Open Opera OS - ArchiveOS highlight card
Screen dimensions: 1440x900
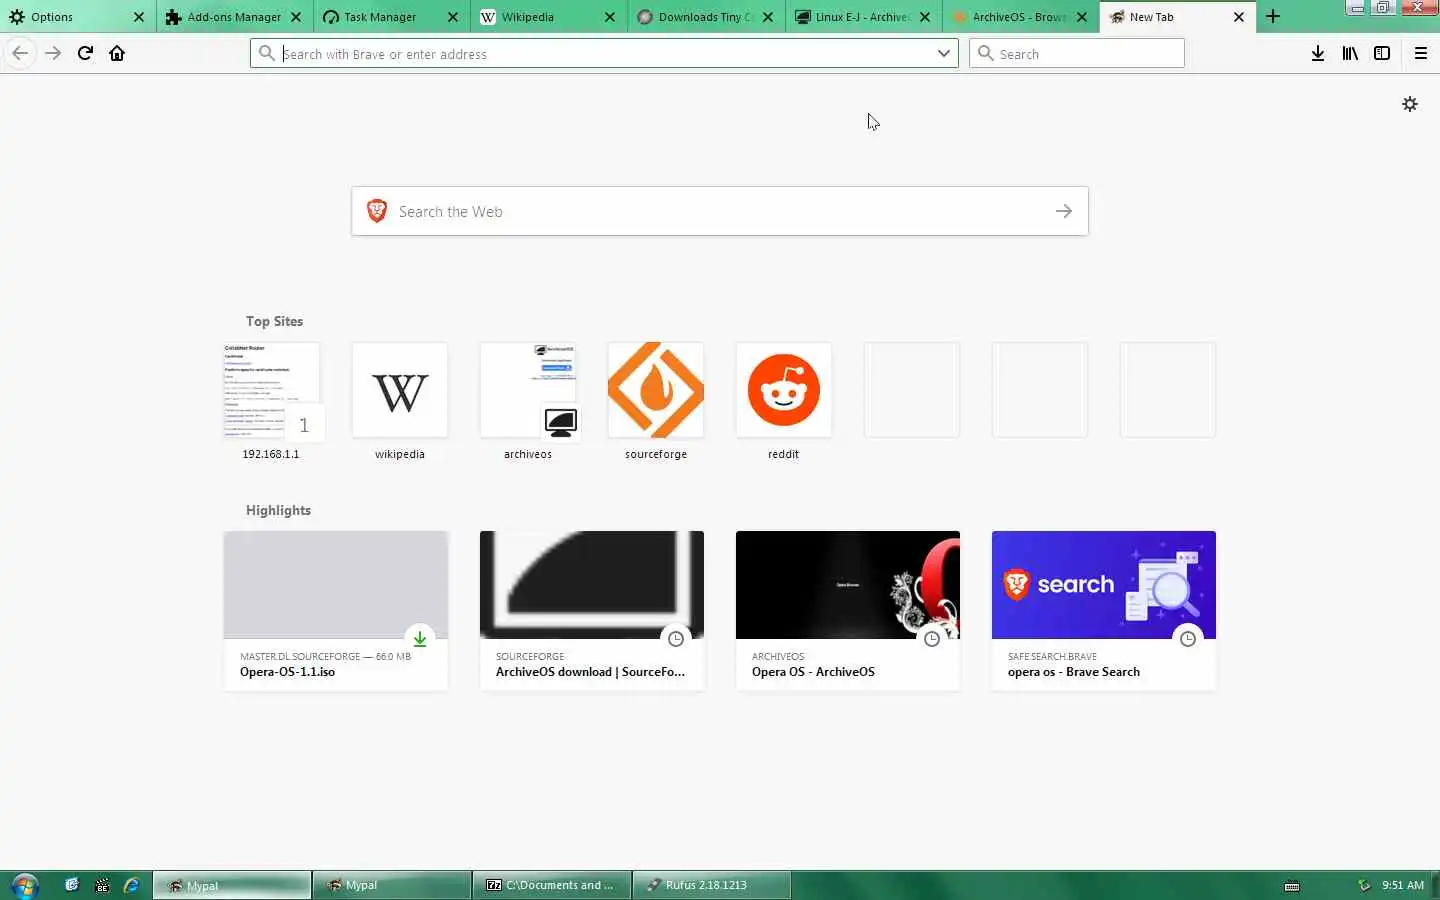[848, 610]
